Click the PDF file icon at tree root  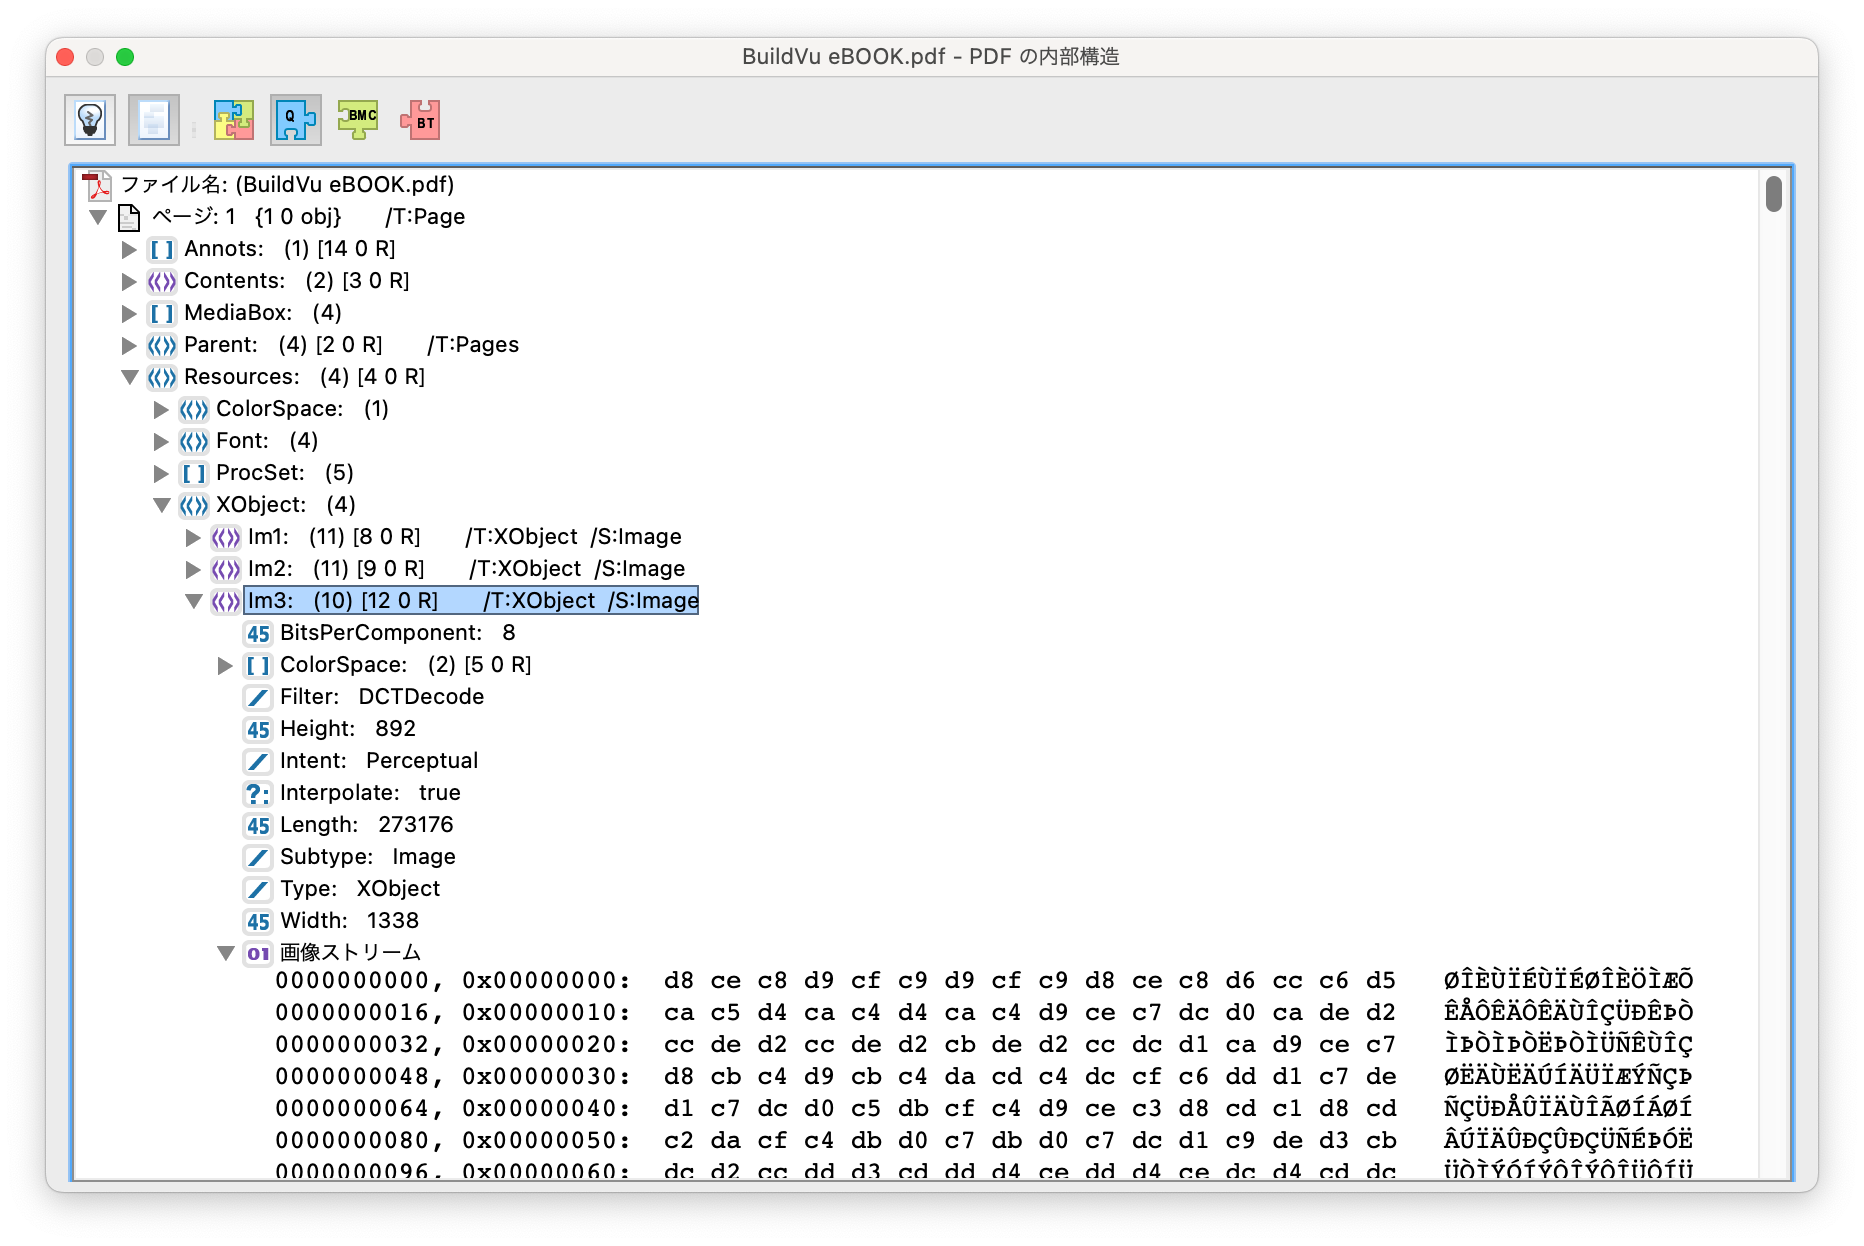coord(97,185)
